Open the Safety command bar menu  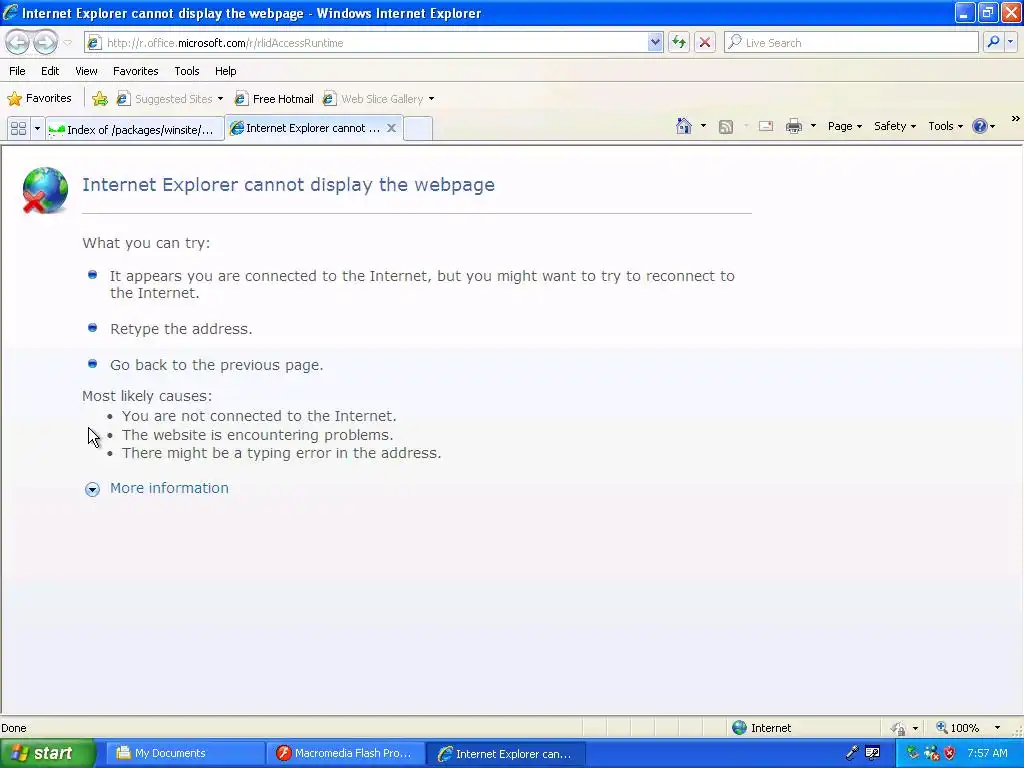895,126
